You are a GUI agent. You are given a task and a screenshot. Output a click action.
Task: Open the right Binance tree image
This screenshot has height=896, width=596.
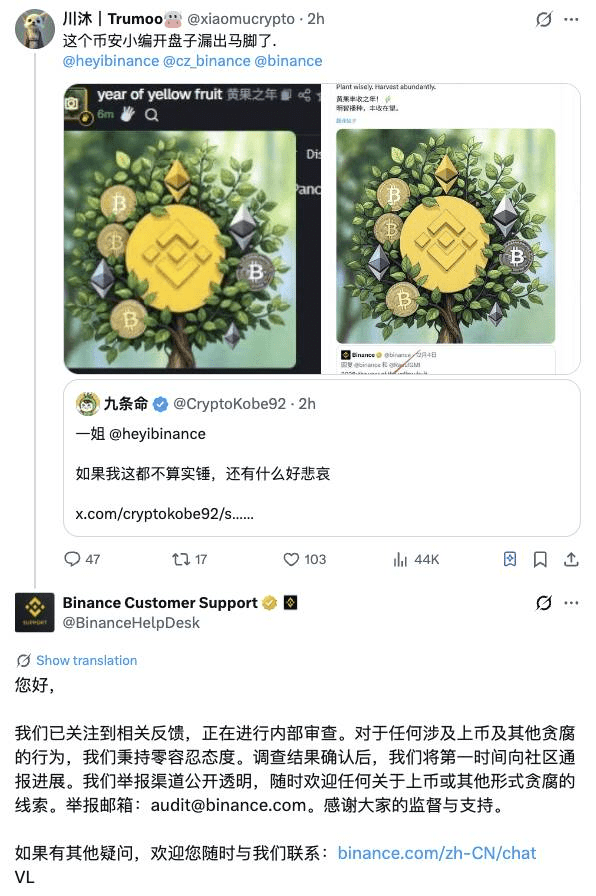coord(451,229)
